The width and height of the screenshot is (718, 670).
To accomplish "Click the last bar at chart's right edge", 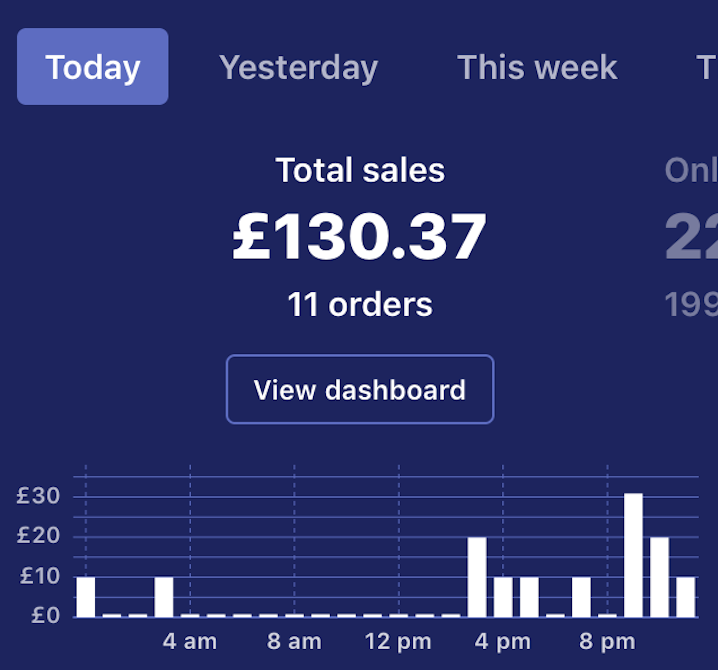I will [x=686, y=596].
